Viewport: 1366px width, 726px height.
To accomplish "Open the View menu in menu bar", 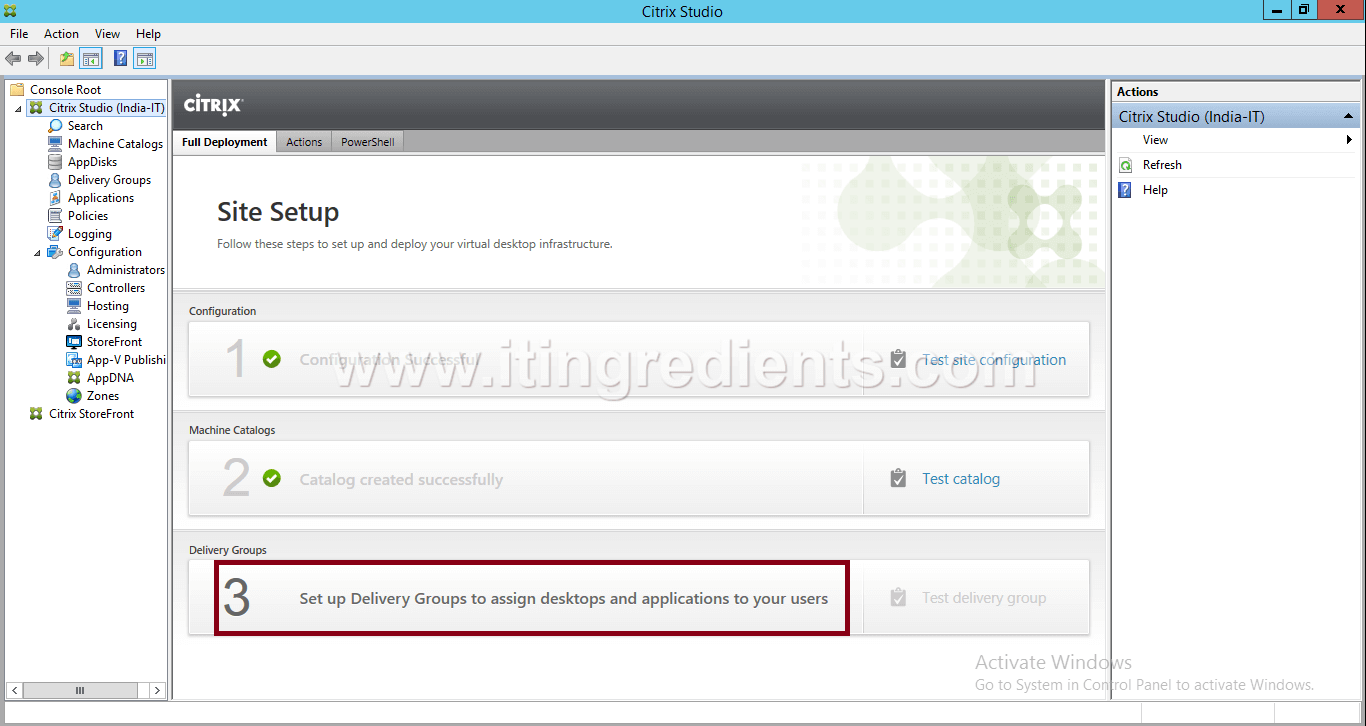I will click(x=107, y=34).
